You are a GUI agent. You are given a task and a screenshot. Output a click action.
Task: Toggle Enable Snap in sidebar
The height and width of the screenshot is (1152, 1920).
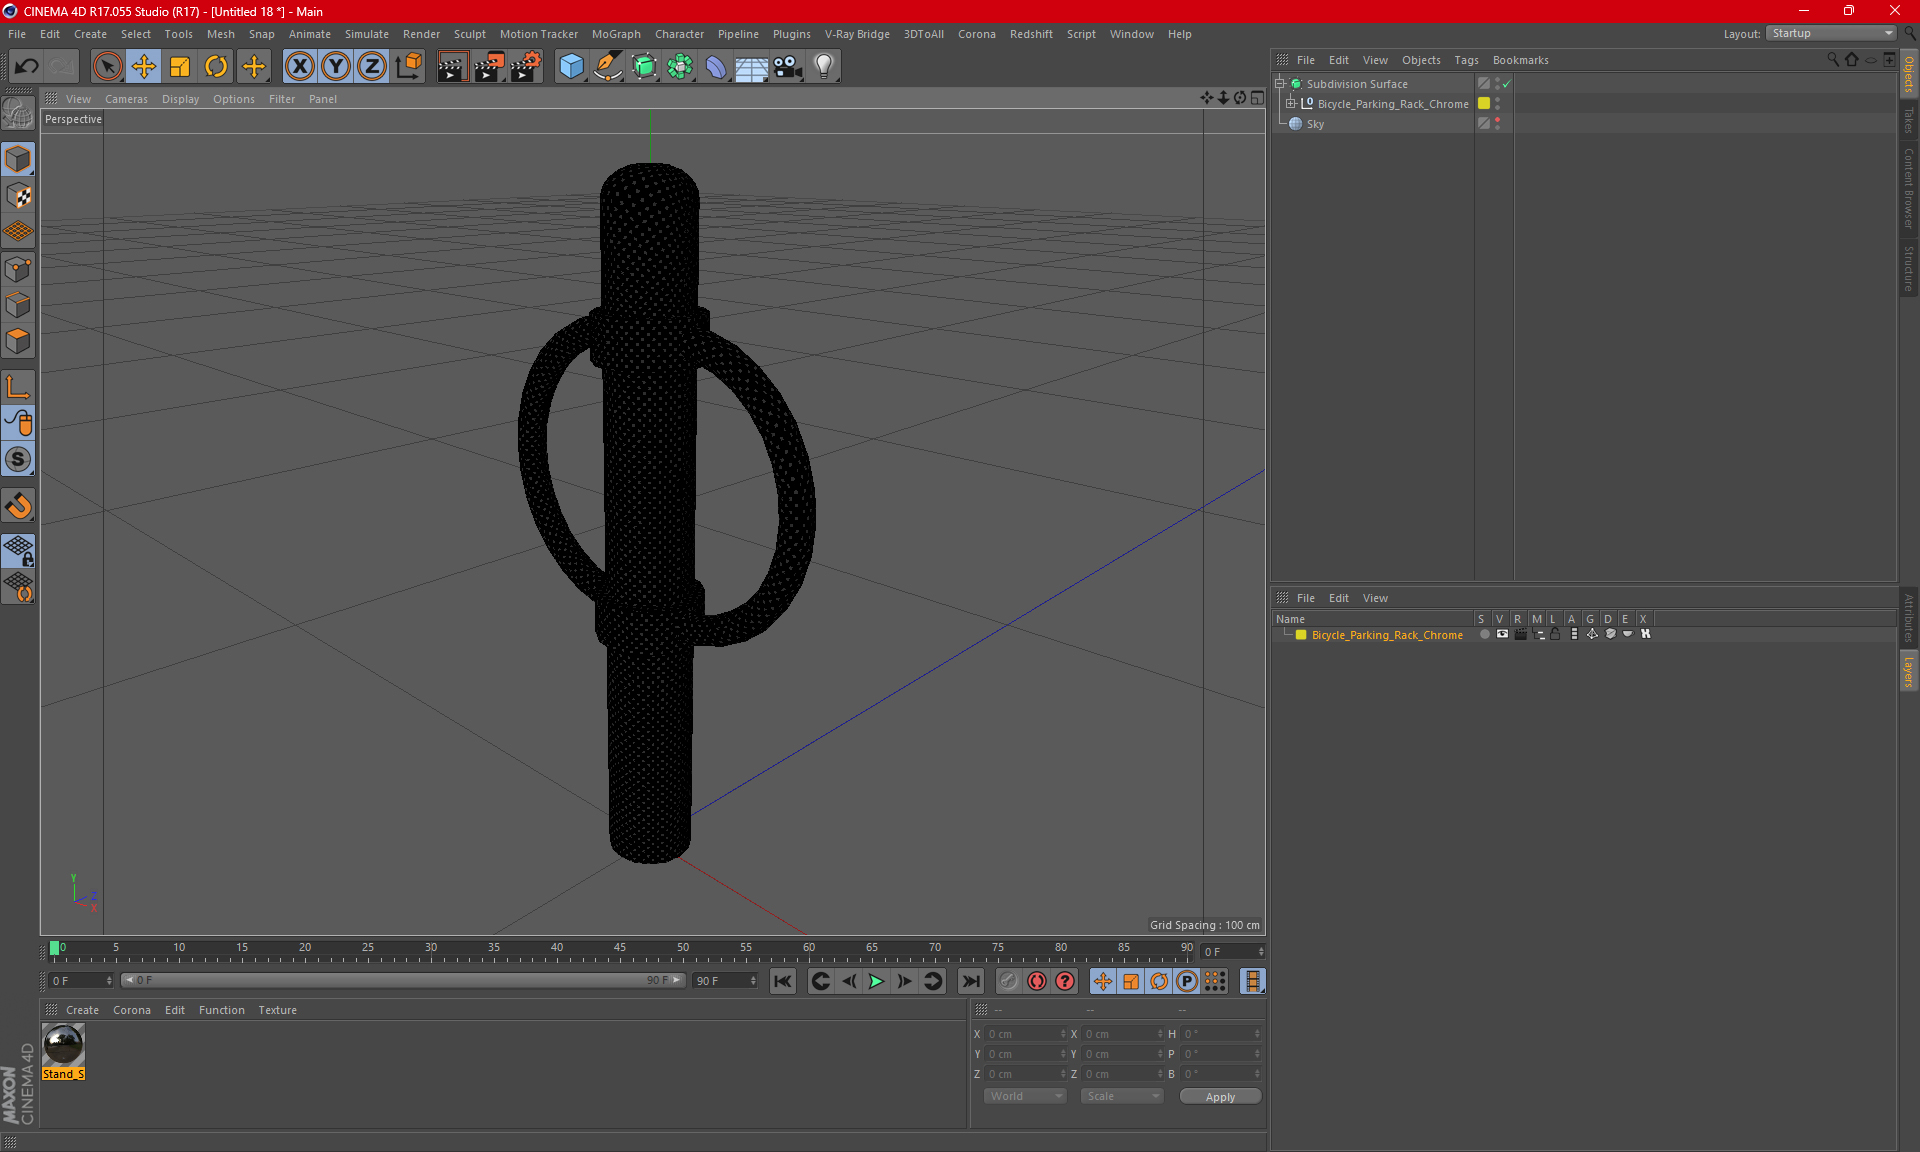pyautogui.click(x=18, y=459)
